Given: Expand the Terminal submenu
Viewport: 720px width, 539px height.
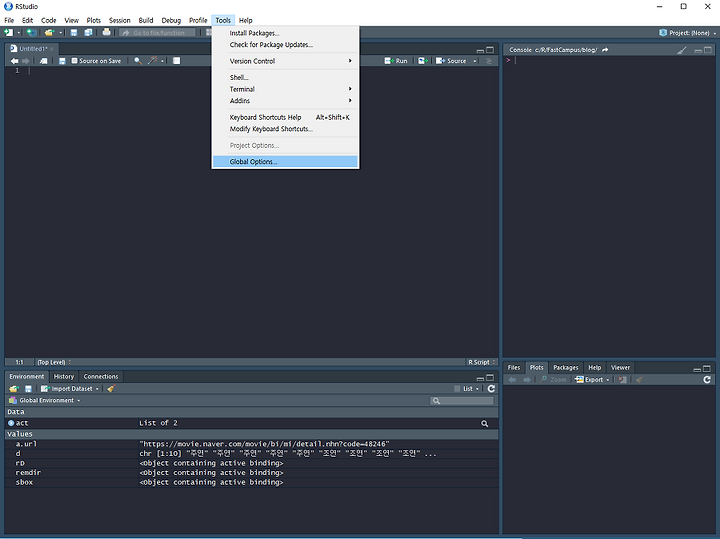Looking at the screenshot, I should click(285, 89).
